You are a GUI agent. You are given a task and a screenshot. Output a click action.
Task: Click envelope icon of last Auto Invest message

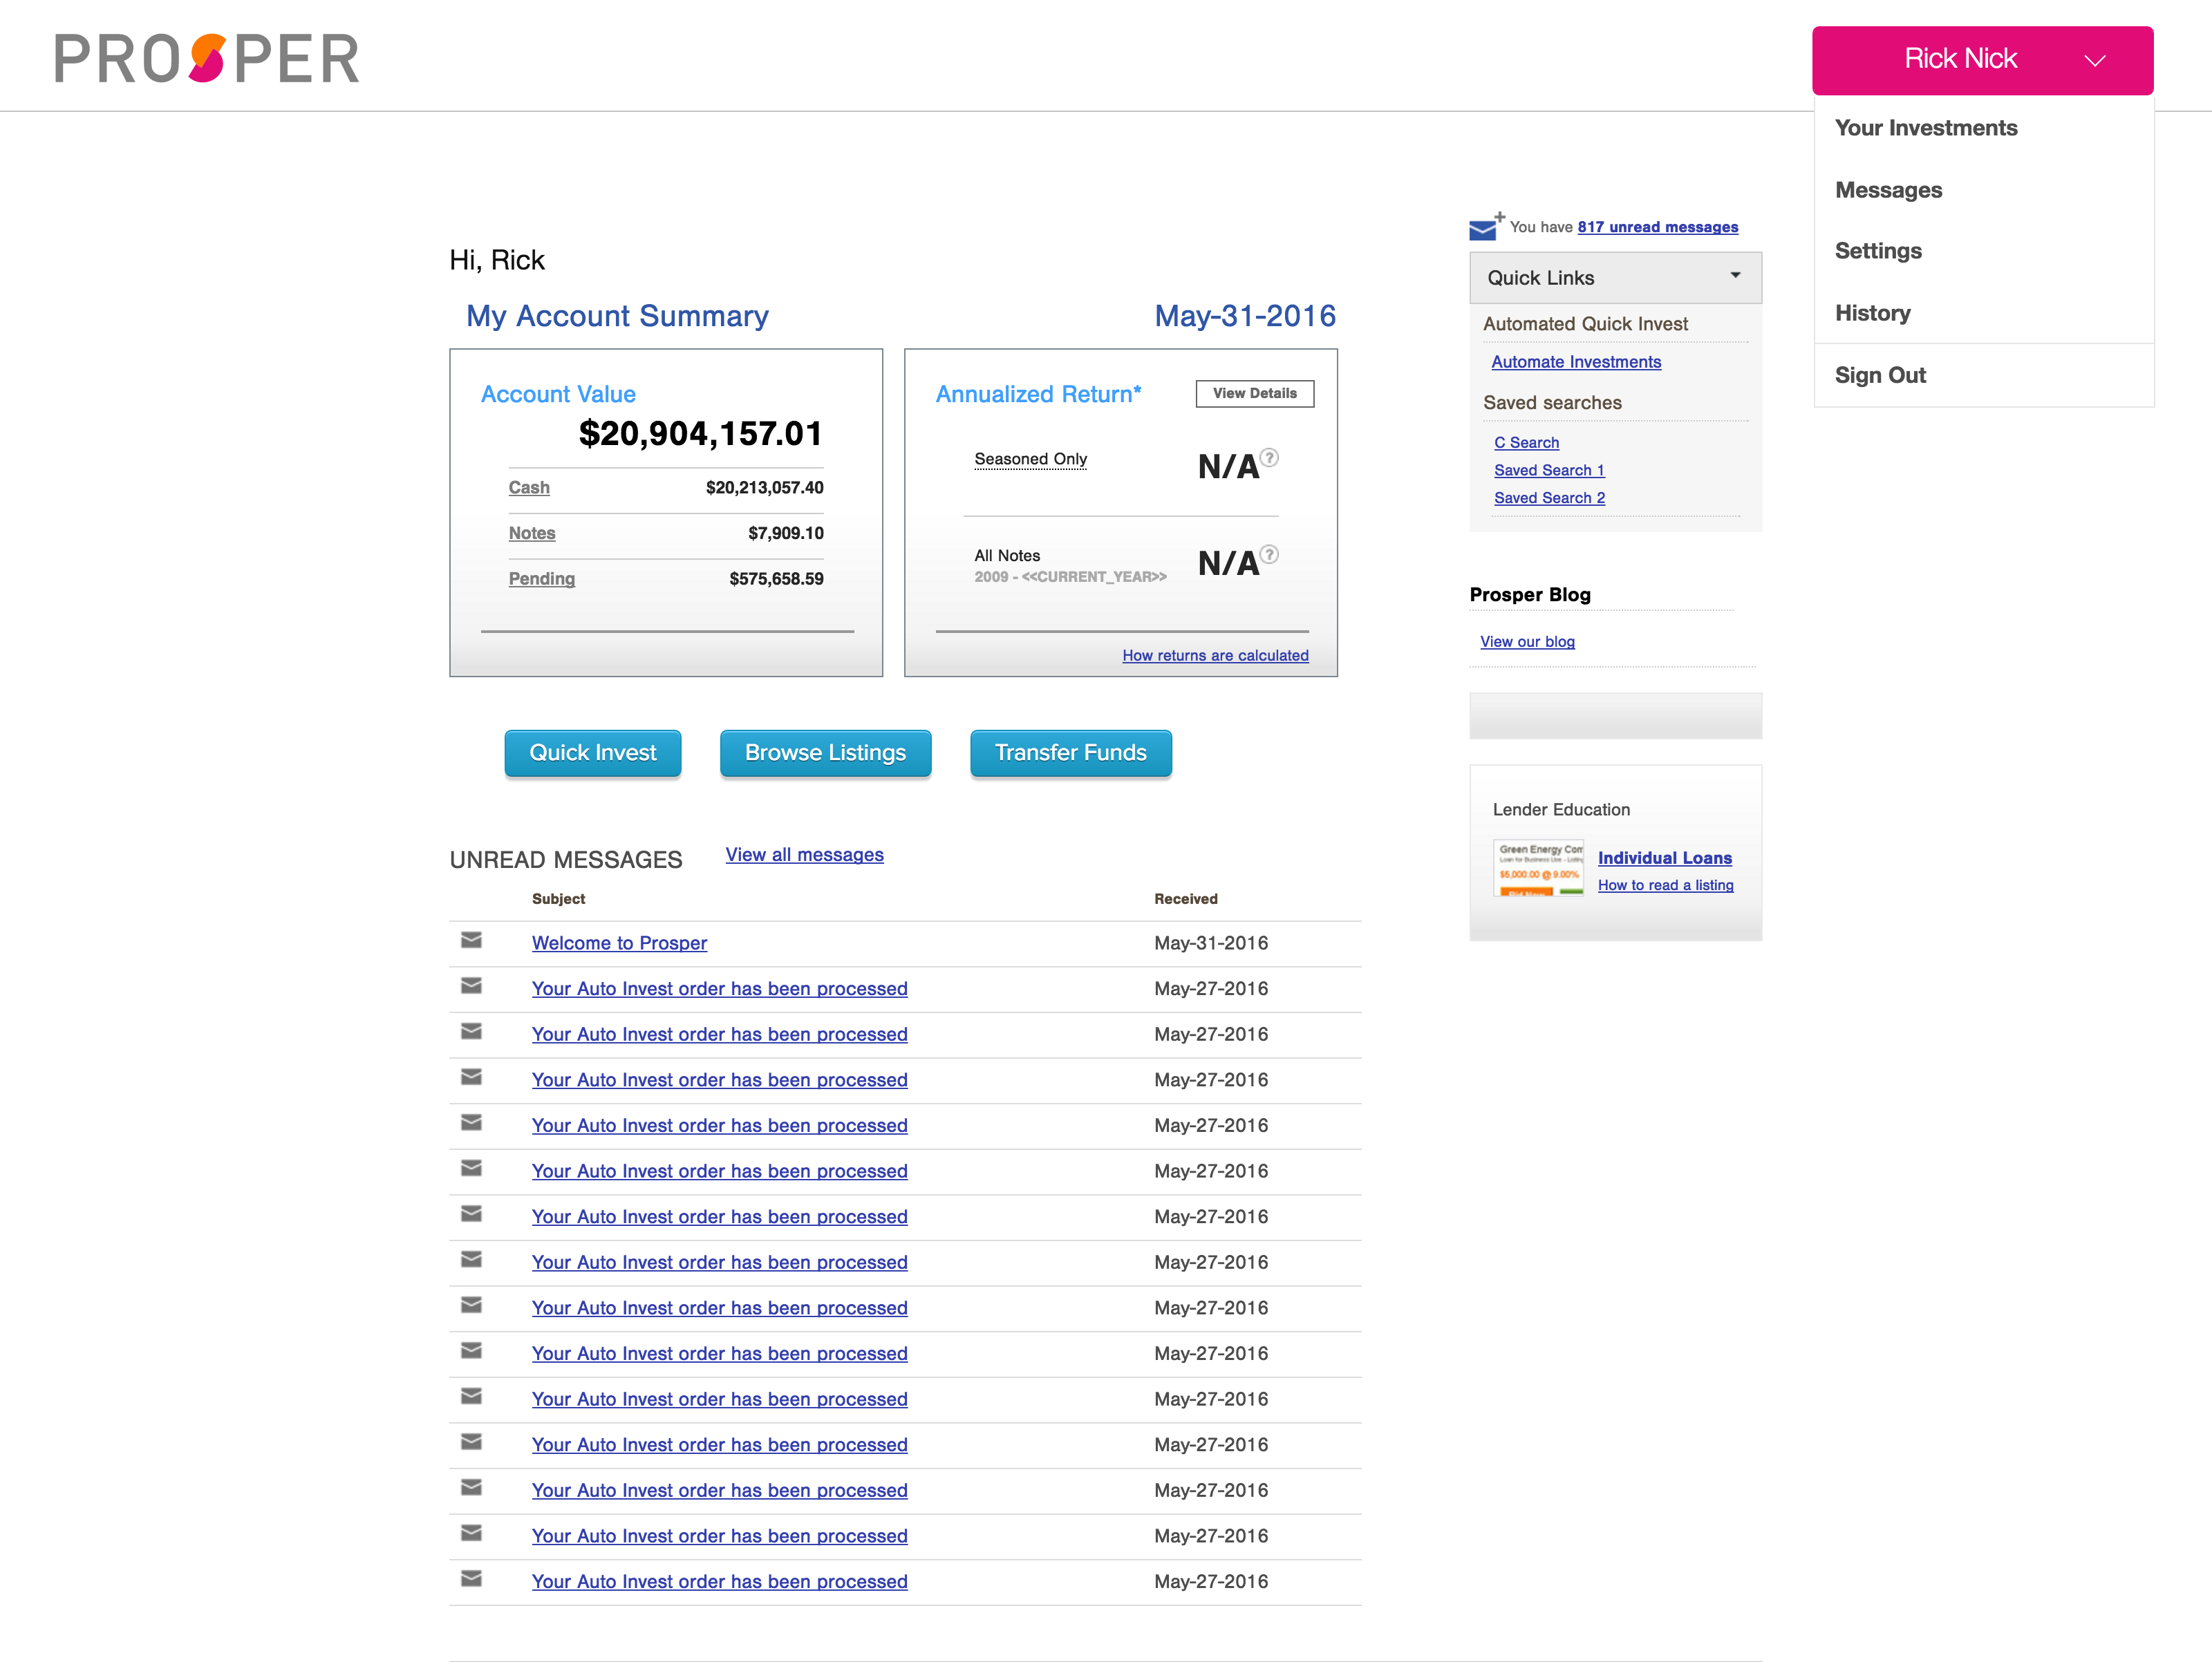[x=471, y=1579]
